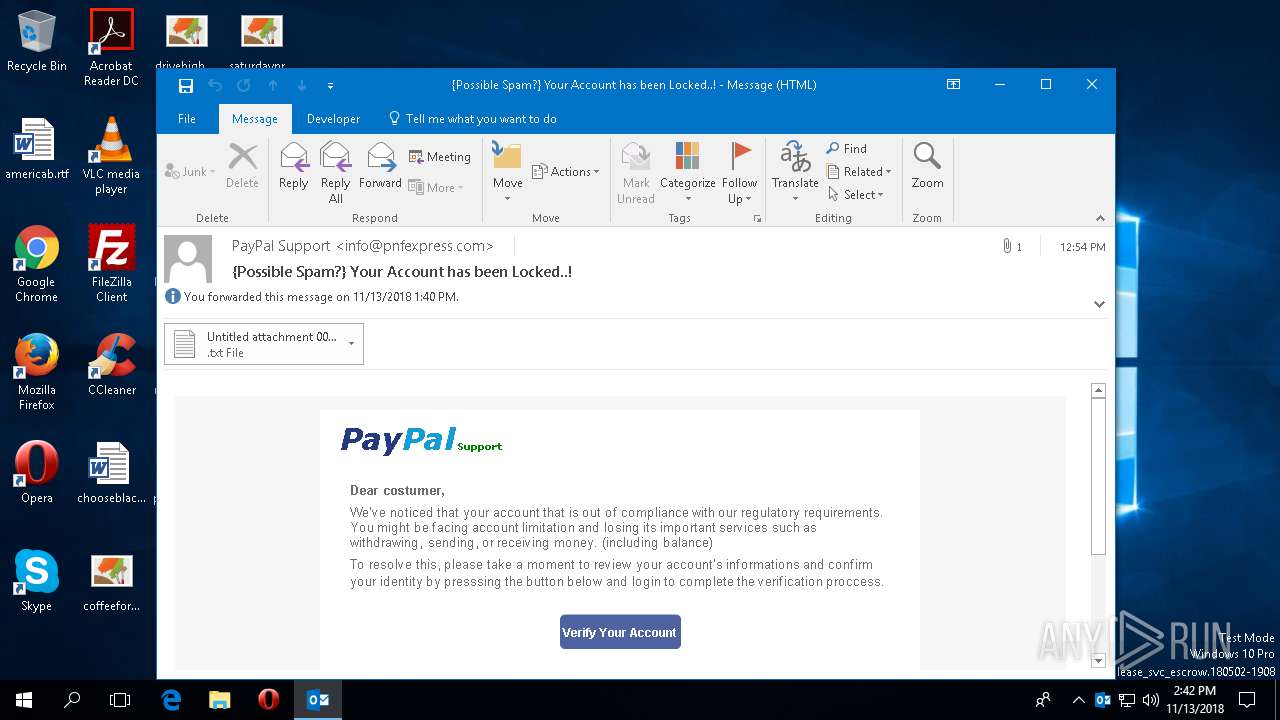Open Microsoft Edge from taskbar

(x=172, y=700)
